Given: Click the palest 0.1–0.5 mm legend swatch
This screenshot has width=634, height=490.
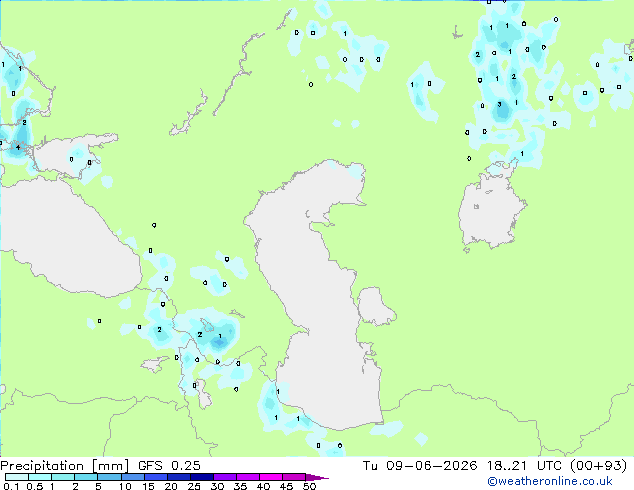Looking at the screenshot, I should [x=17, y=477].
